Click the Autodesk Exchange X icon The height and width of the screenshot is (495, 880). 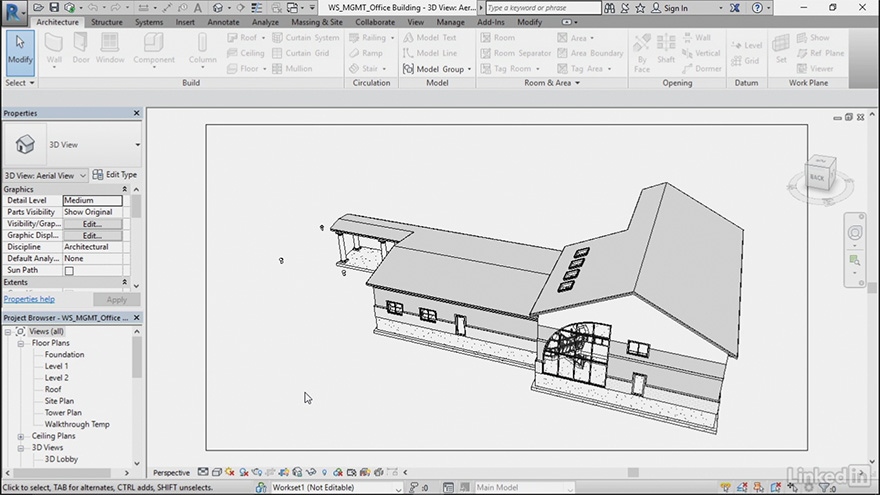pyautogui.click(x=735, y=8)
